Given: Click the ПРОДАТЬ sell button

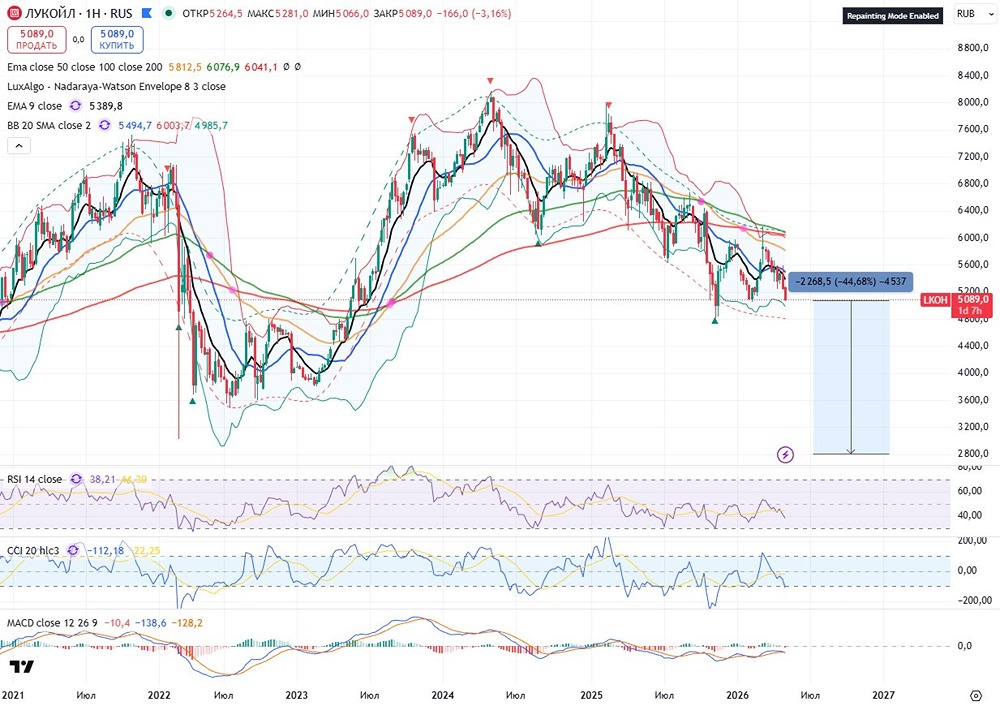Looking at the screenshot, I should click(36, 40).
